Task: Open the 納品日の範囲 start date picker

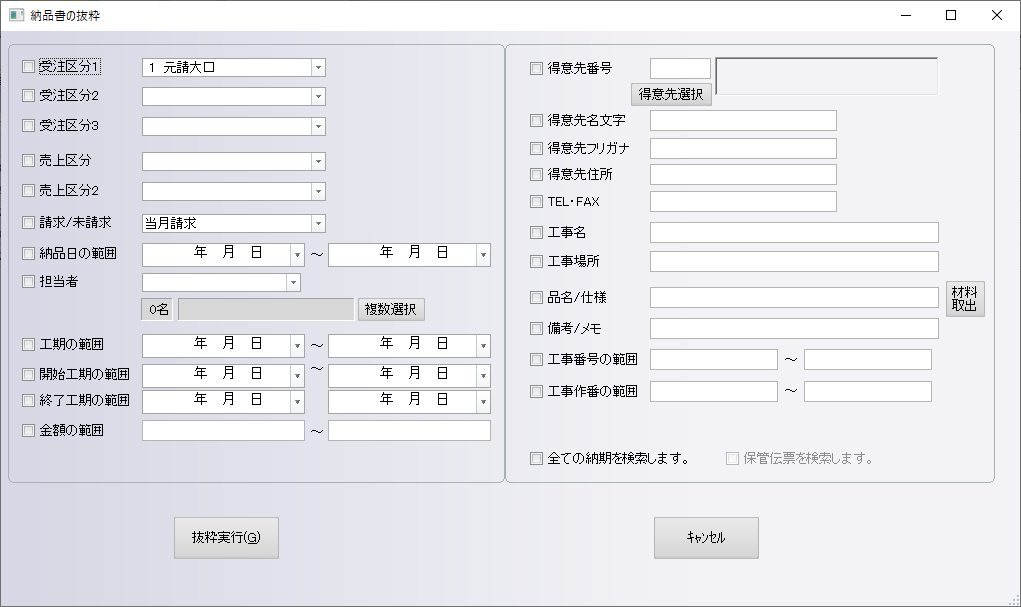Action: click(297, 255)
